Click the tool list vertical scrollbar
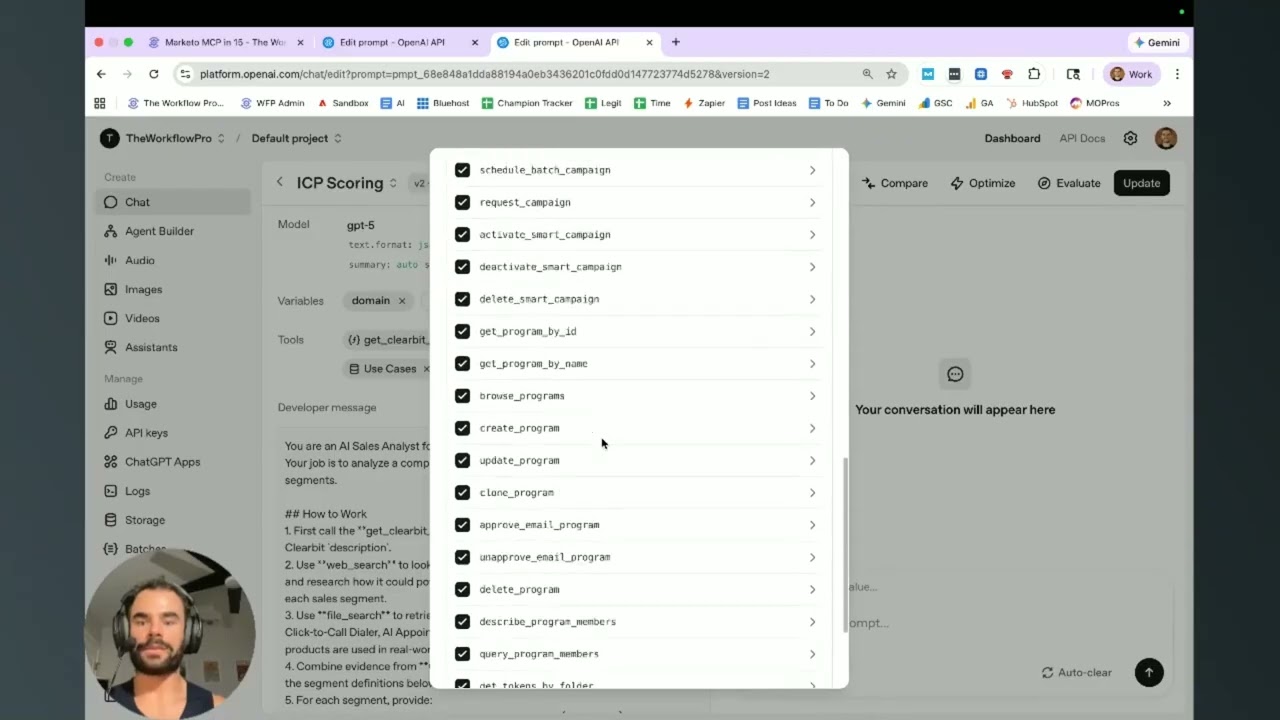The width and height of the screenshot is (1280, 720). coord(846,545)
